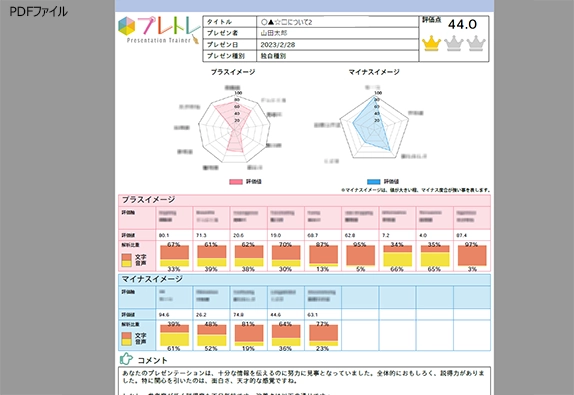Click the プレゼン日 label cell

point(230,45)
